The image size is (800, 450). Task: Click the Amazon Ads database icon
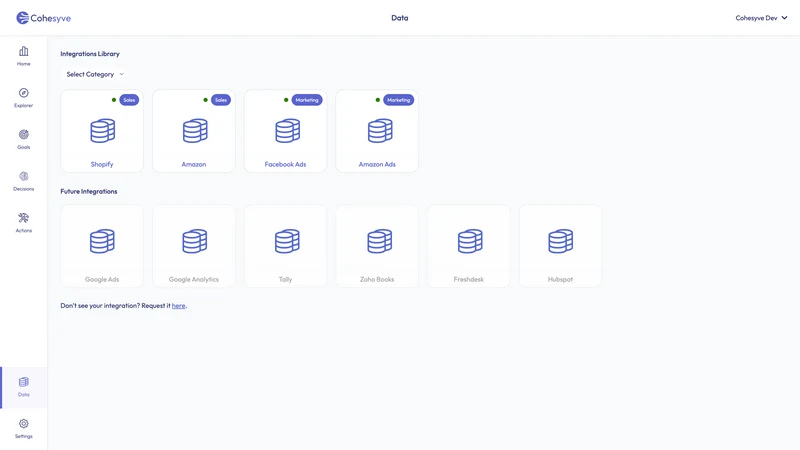pos(380,131)
